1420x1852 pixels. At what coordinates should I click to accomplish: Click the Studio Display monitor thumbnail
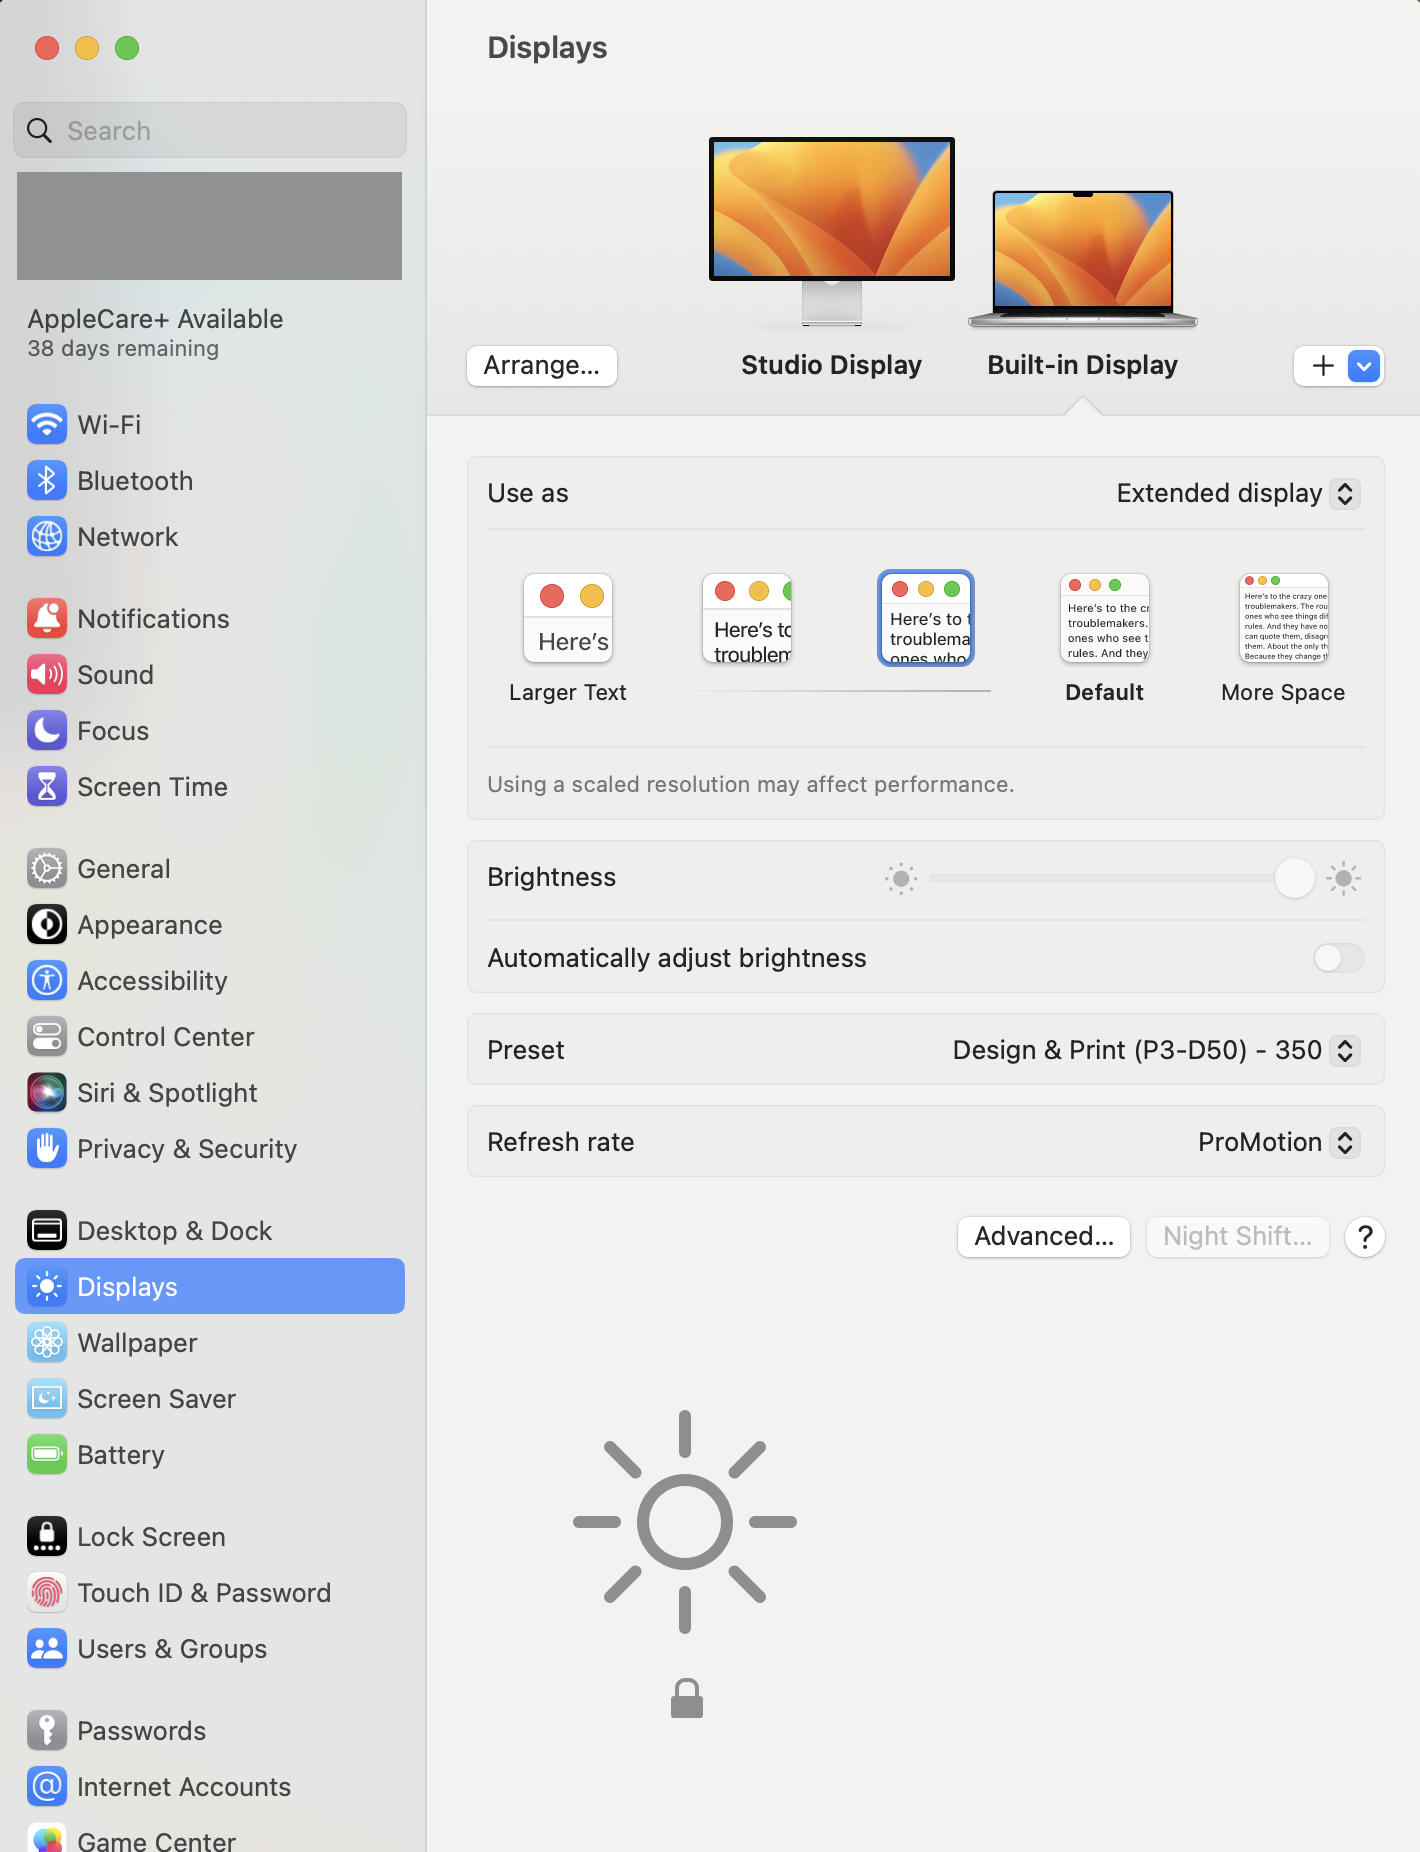click(832, 231)
